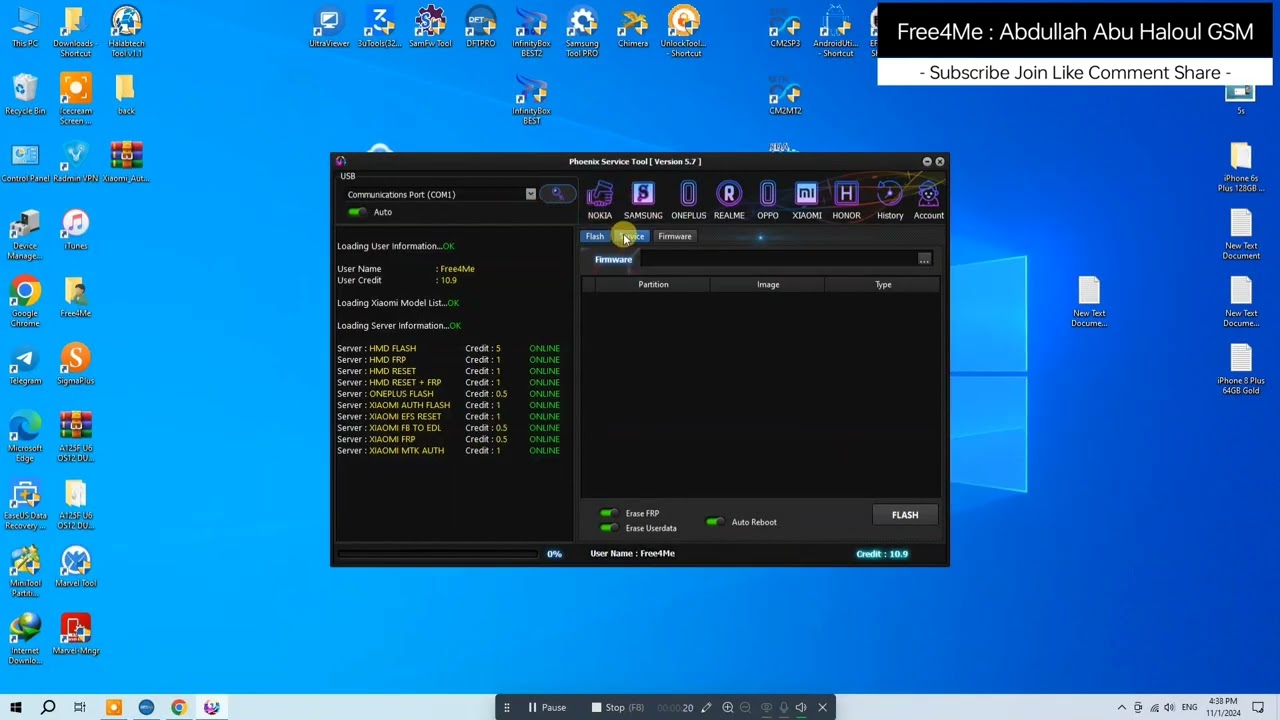This screenshot has width=1280, height=720.
Task: Click the firmware path input field
Action: 777,260
